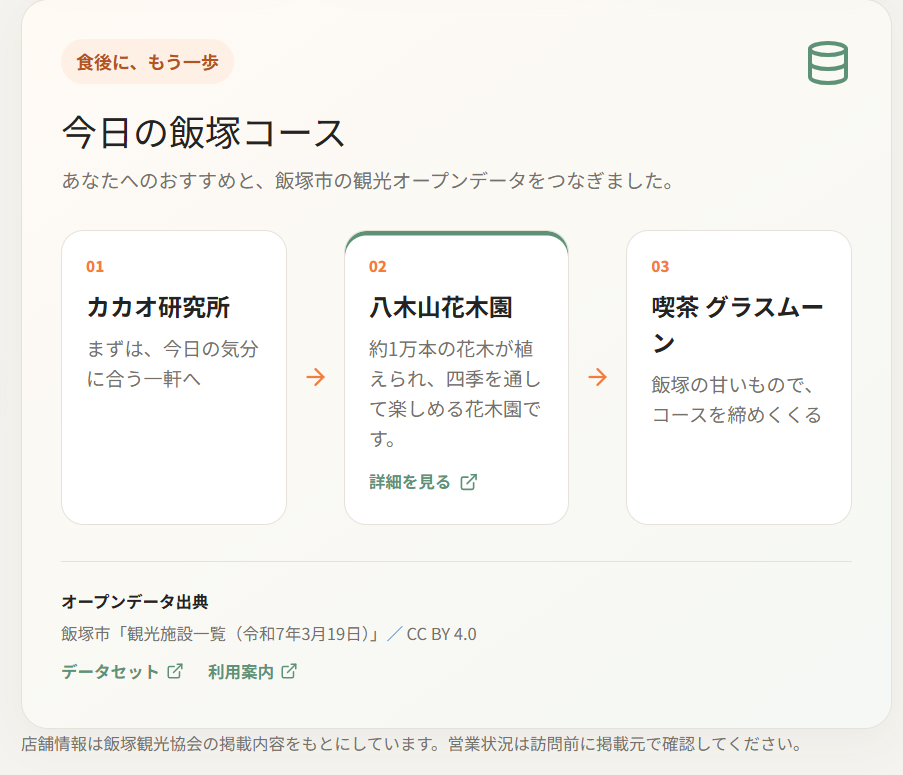Viewport: 903px width, 775px height.
Task: Click the external-link icon beside 利用案内
Action: pos(289,671)
